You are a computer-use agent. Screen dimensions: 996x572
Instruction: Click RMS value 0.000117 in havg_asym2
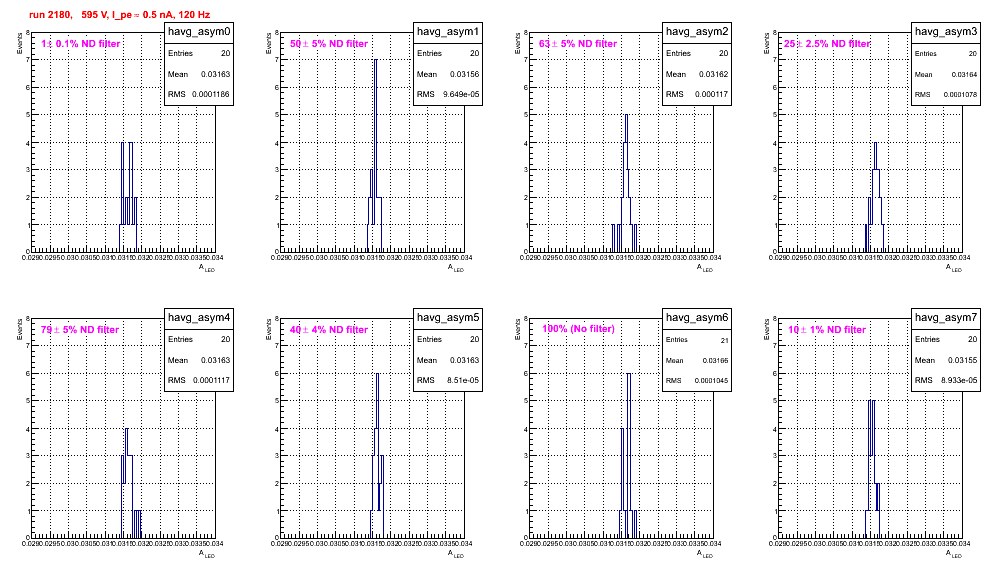point(711,94)
